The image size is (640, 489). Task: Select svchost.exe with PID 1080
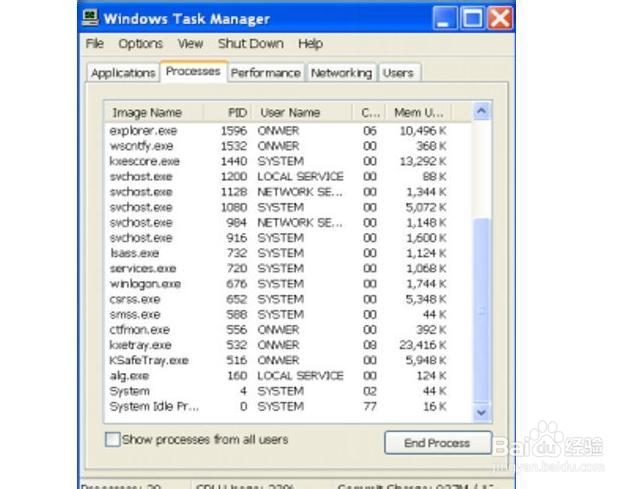pyautogui.click(x=288, y=207)
